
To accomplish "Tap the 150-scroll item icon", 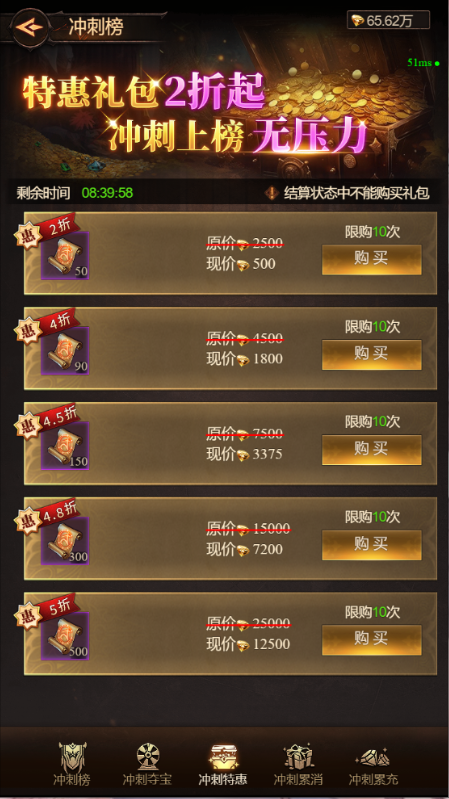I will [x=65, y=446].
